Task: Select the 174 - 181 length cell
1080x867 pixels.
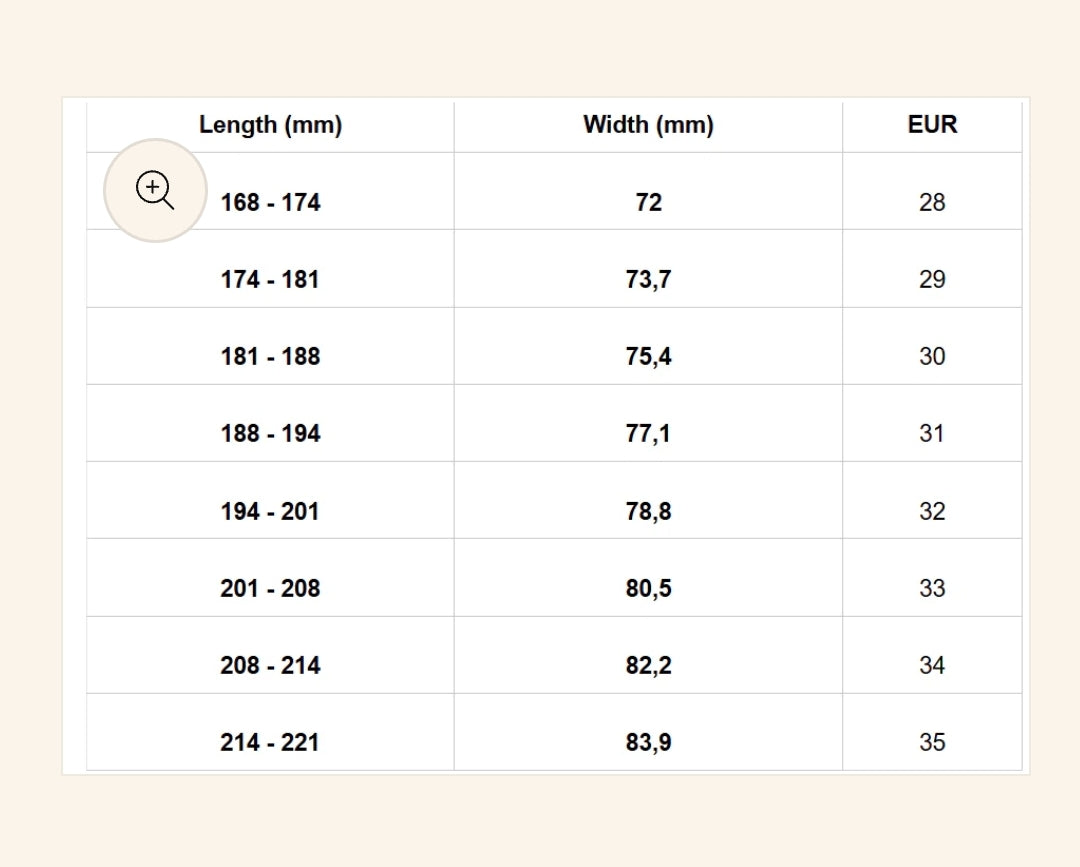Action: (270, 280)
